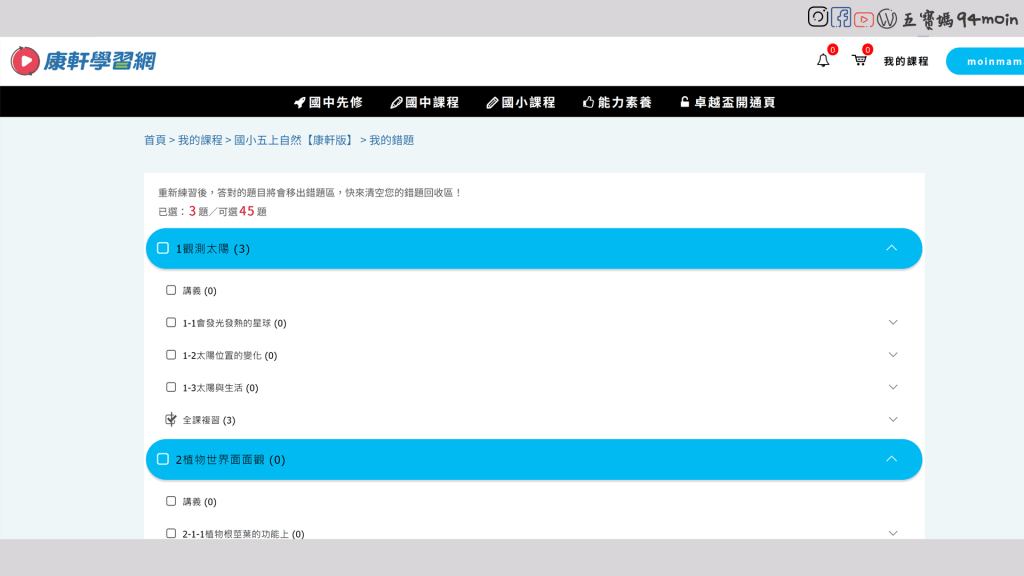Check the 1觀測太陽 (3) chapter checkbox
This screenshot has width=1024, height=576.
[x=163, y=248]
